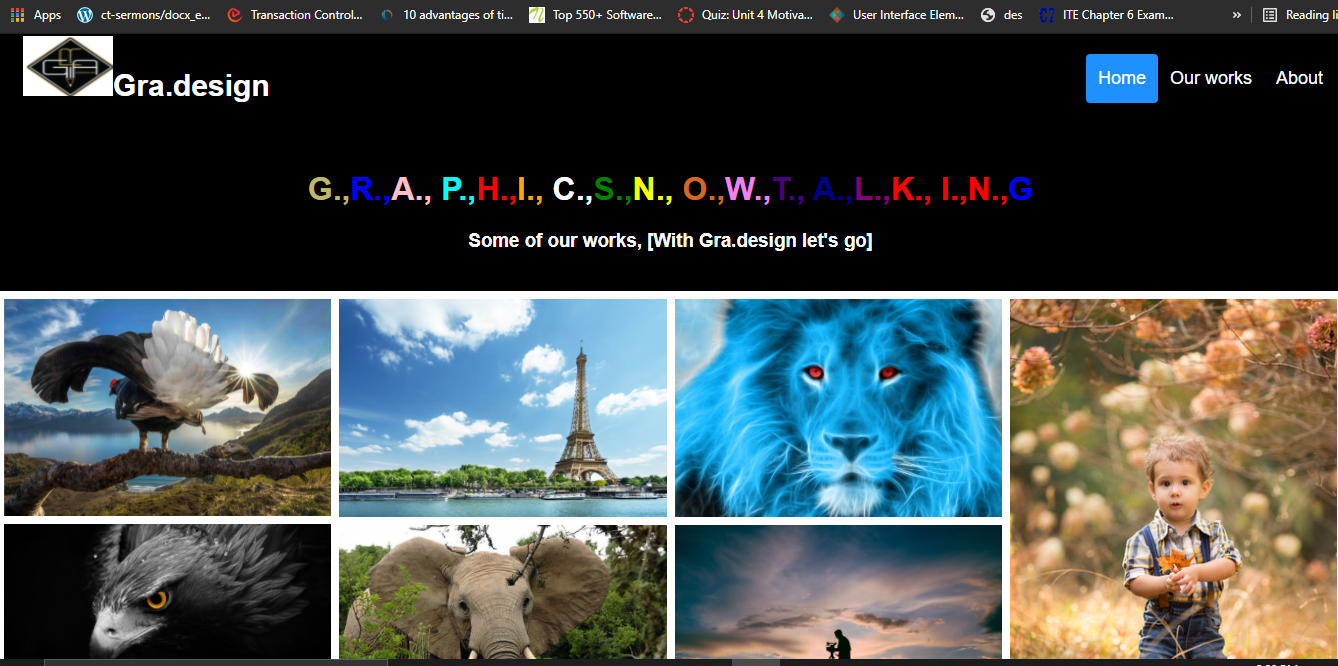
Task: Open the black-and-white eagle photo
Action: (167, 592)
